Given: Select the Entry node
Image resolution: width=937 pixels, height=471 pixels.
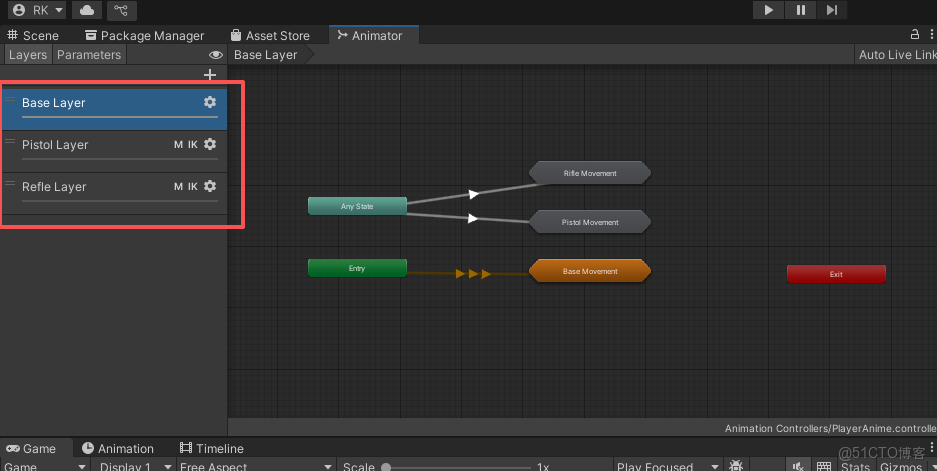Looking at the screenshot, I should (x=357, y=268).
